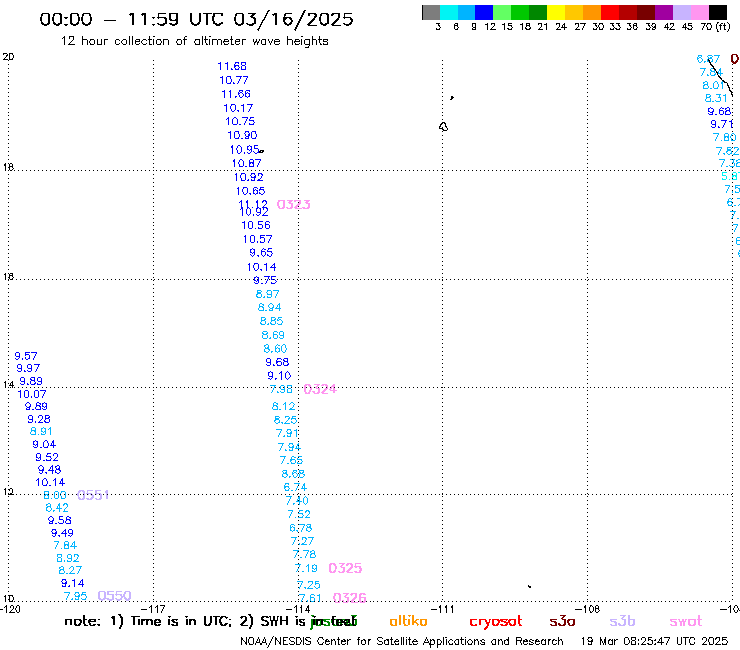
Task: Click the wave height value 8.60
Action: pos(275,349)
